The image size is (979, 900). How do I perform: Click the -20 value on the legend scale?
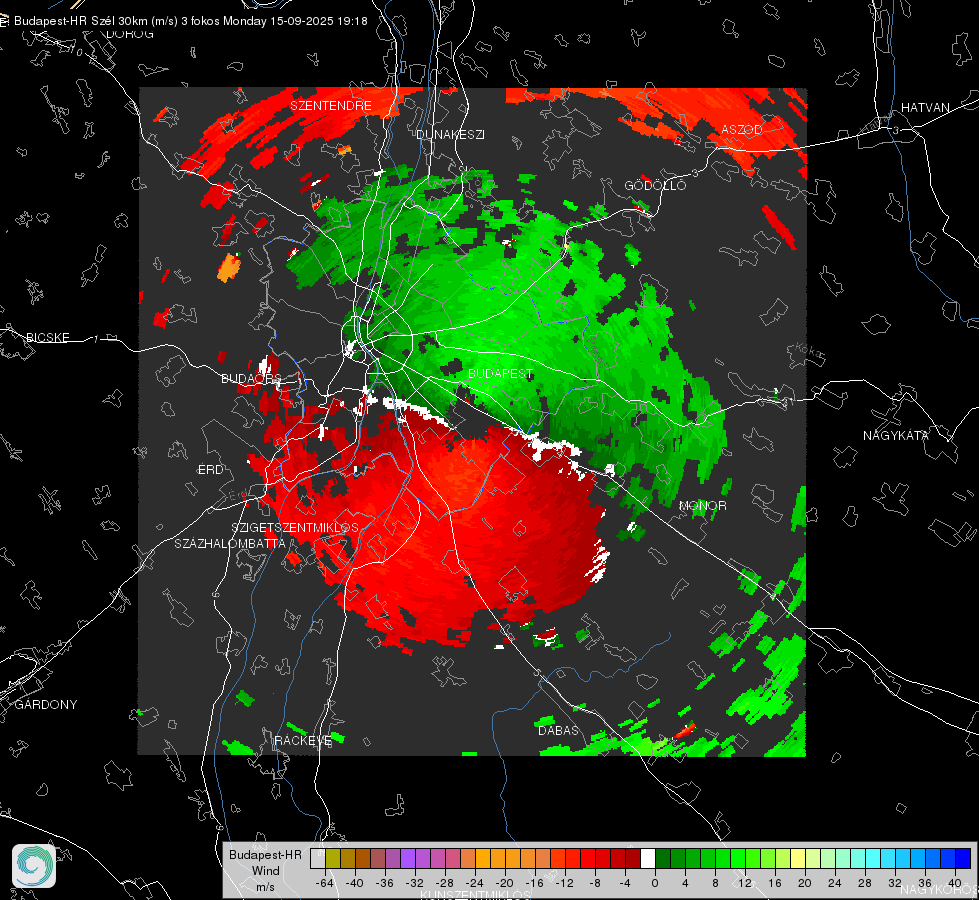[504, 883]
